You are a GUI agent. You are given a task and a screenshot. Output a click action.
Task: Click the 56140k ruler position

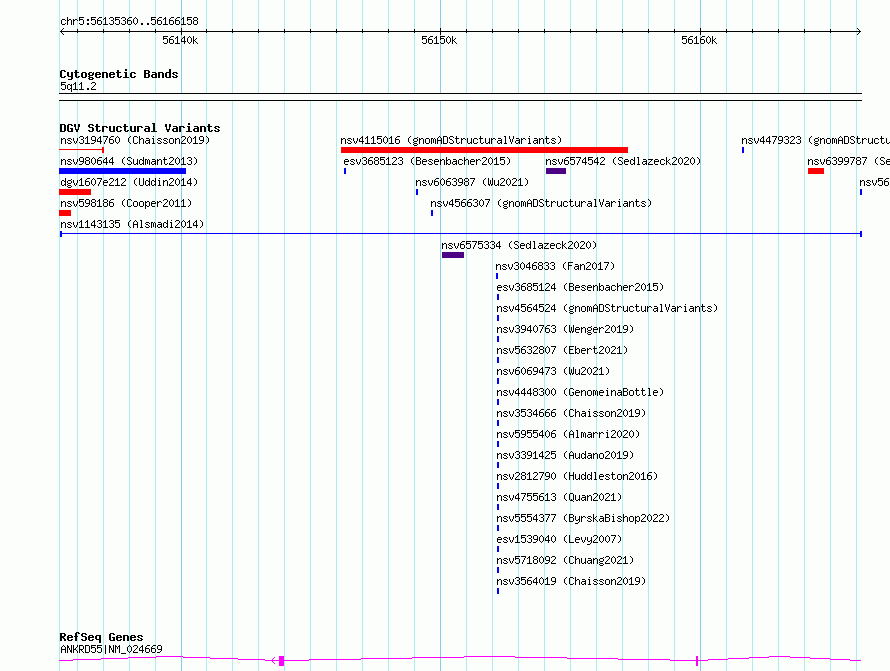(180, 40)
